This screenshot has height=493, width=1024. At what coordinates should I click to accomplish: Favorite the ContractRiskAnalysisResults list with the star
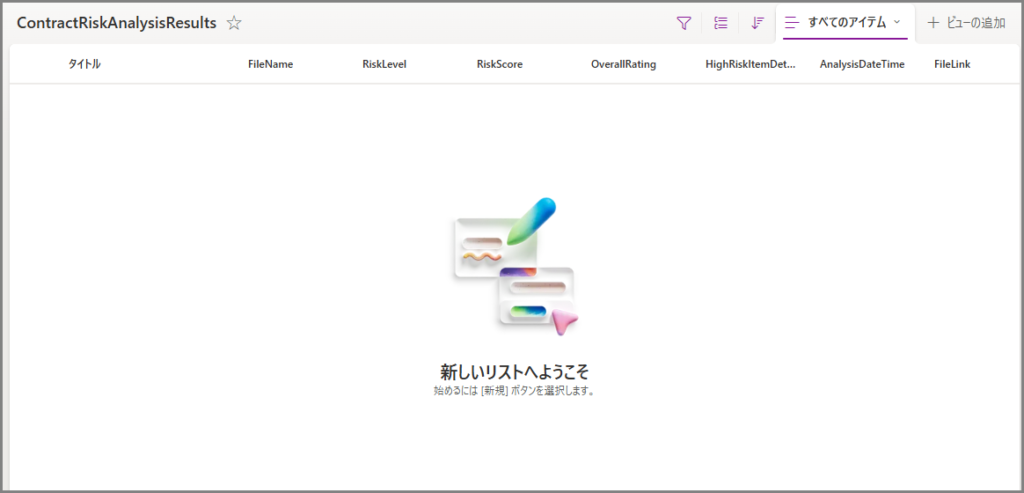(x=234, y=23)
